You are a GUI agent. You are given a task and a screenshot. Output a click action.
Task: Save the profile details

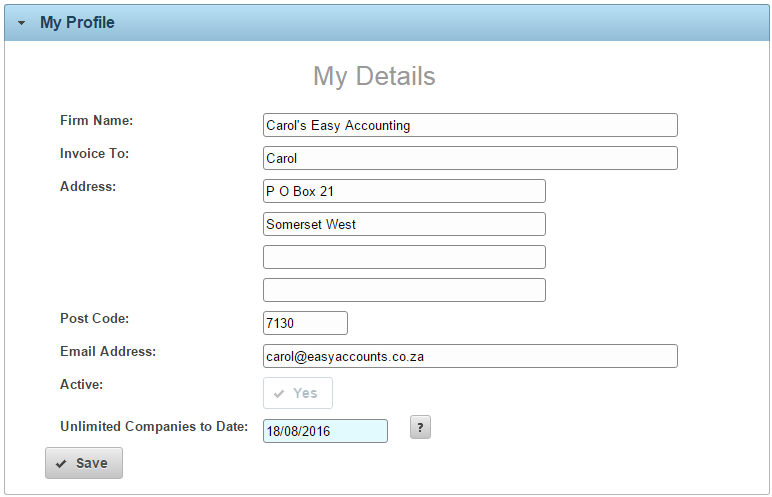pos(84,463)
